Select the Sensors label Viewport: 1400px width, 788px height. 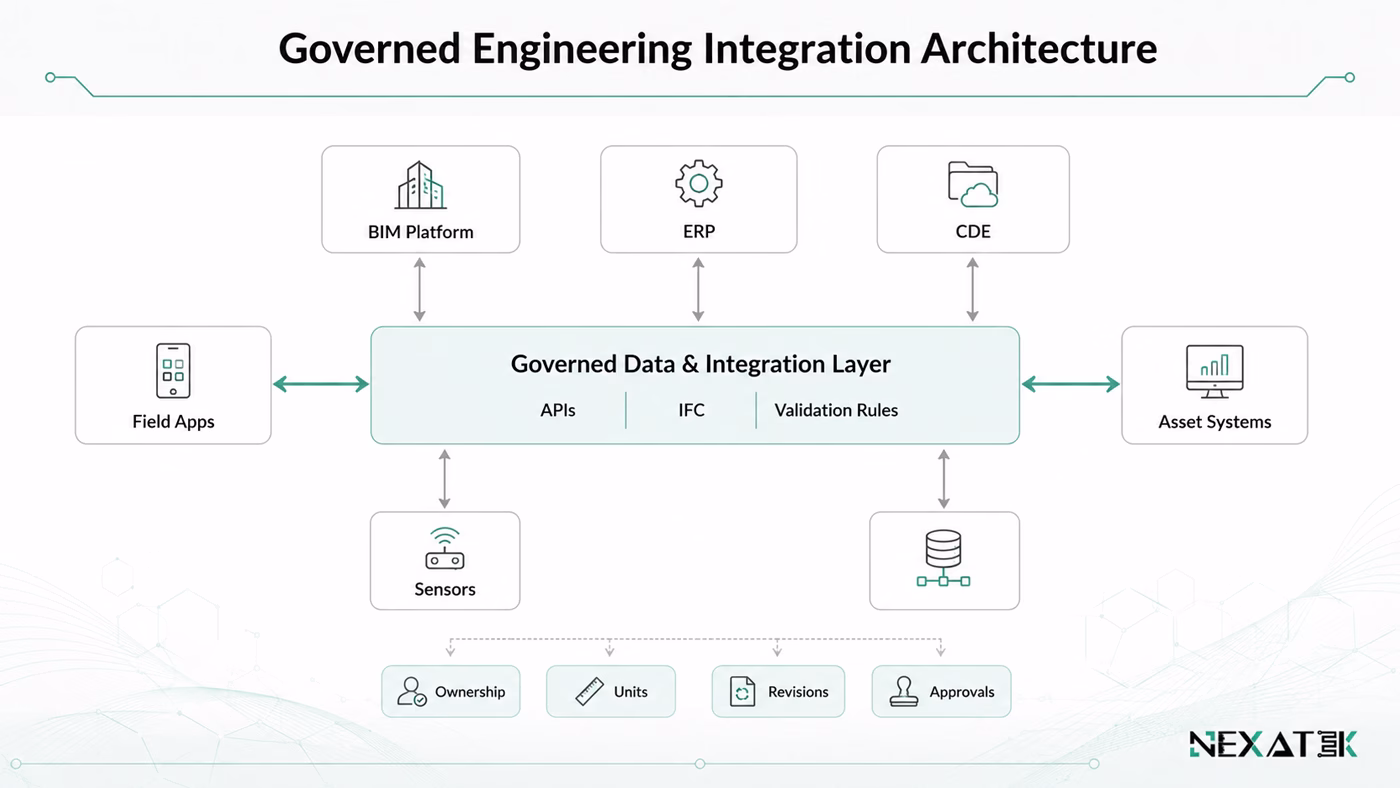(445, 589)
